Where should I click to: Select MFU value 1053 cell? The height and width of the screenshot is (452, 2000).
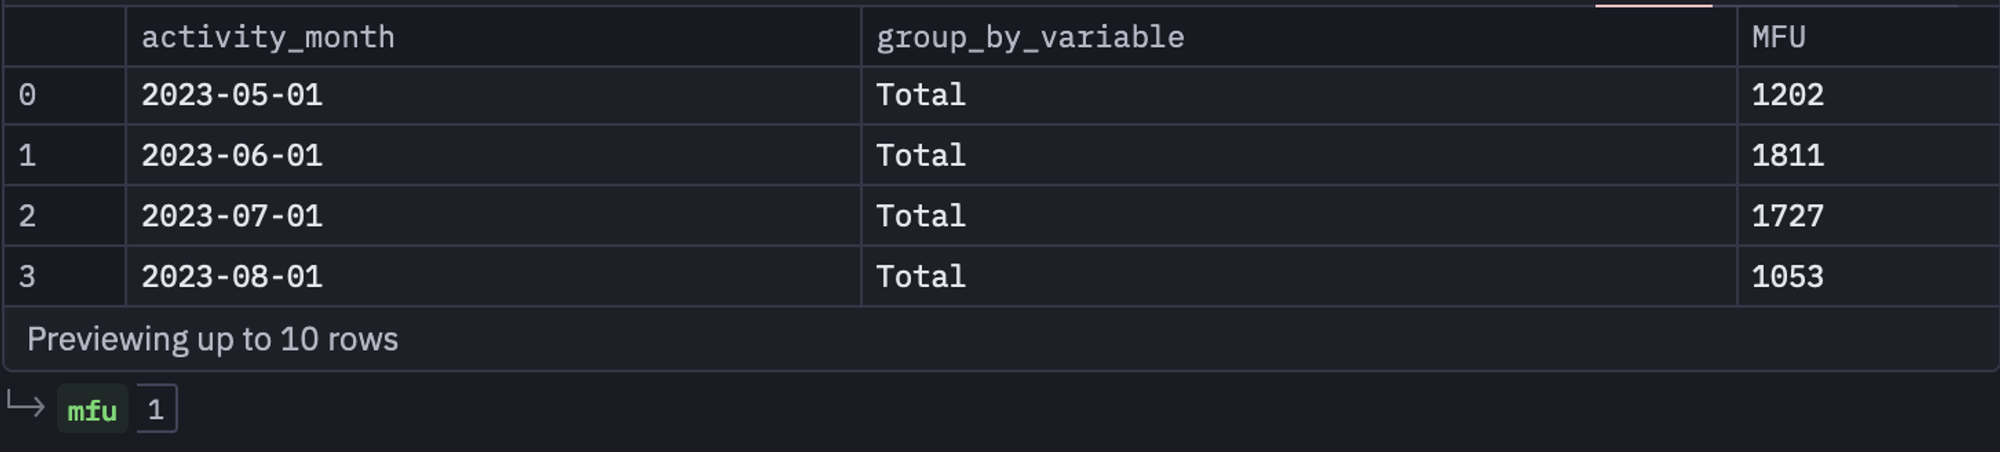(1868, 277)
